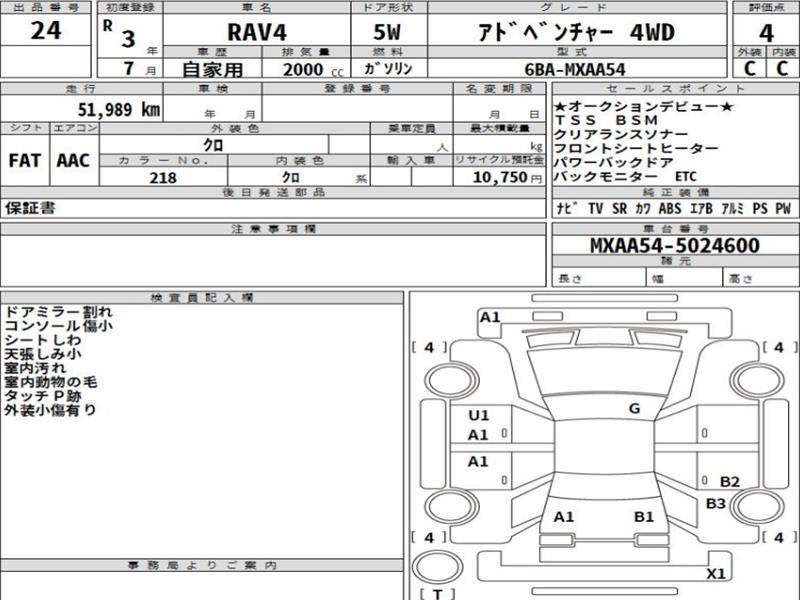800x600 pixels.
Task: Select the ナビ equipment label
Action: tap(565, 209)
